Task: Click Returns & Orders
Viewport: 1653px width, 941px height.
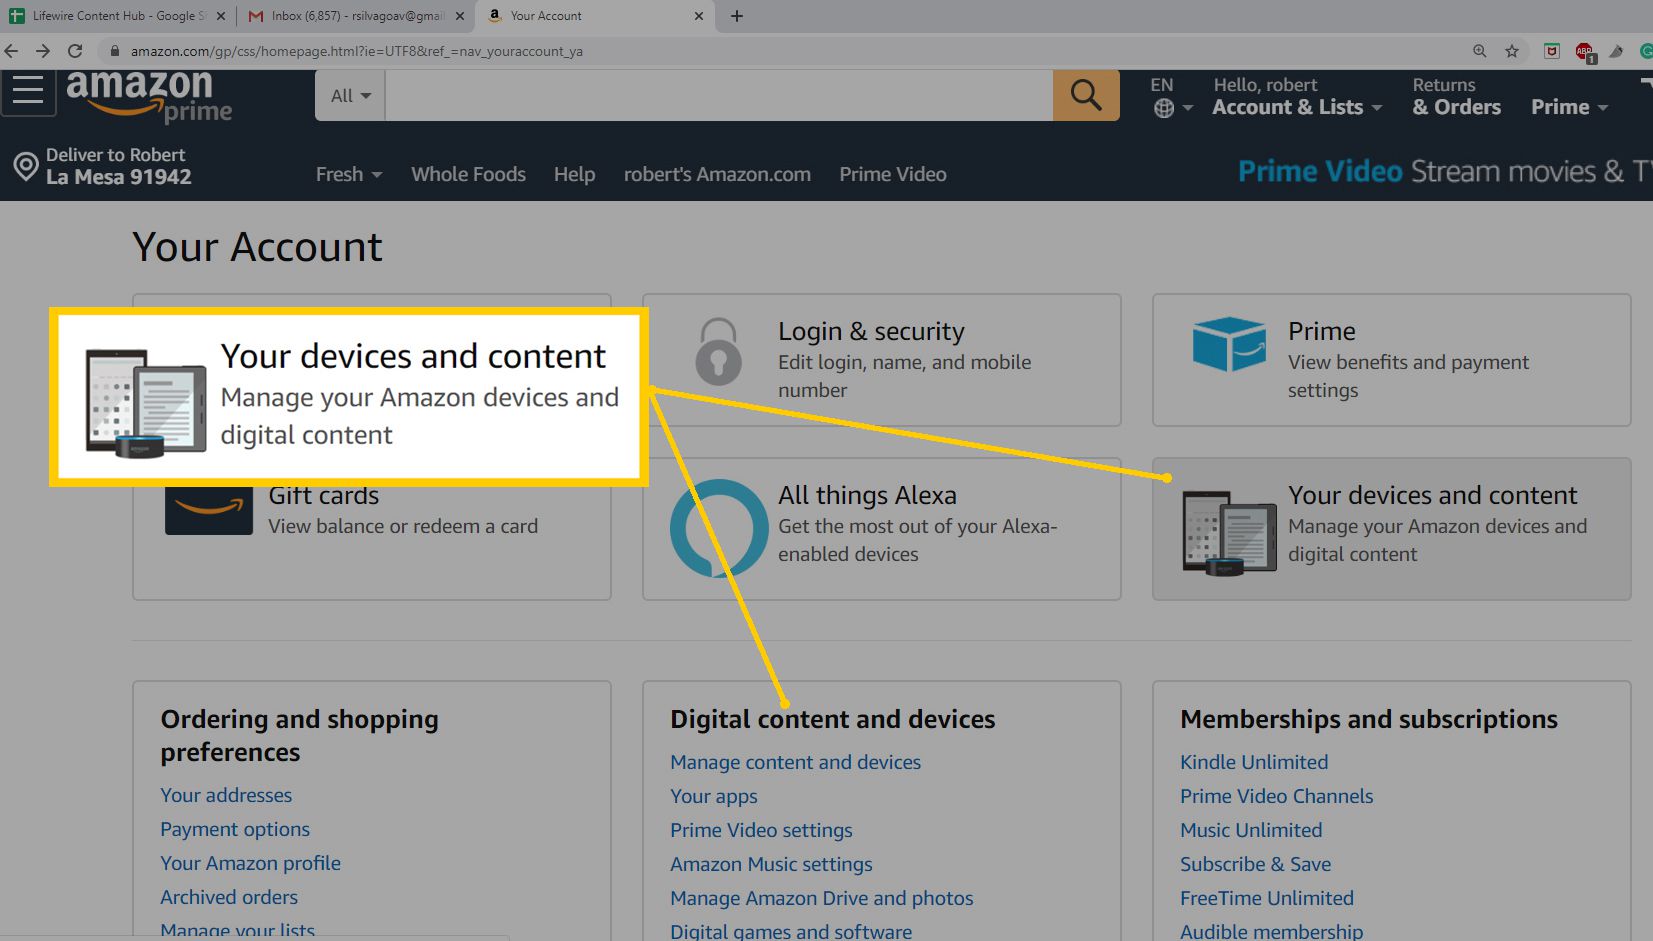Action: click(x=1456, y=96)
